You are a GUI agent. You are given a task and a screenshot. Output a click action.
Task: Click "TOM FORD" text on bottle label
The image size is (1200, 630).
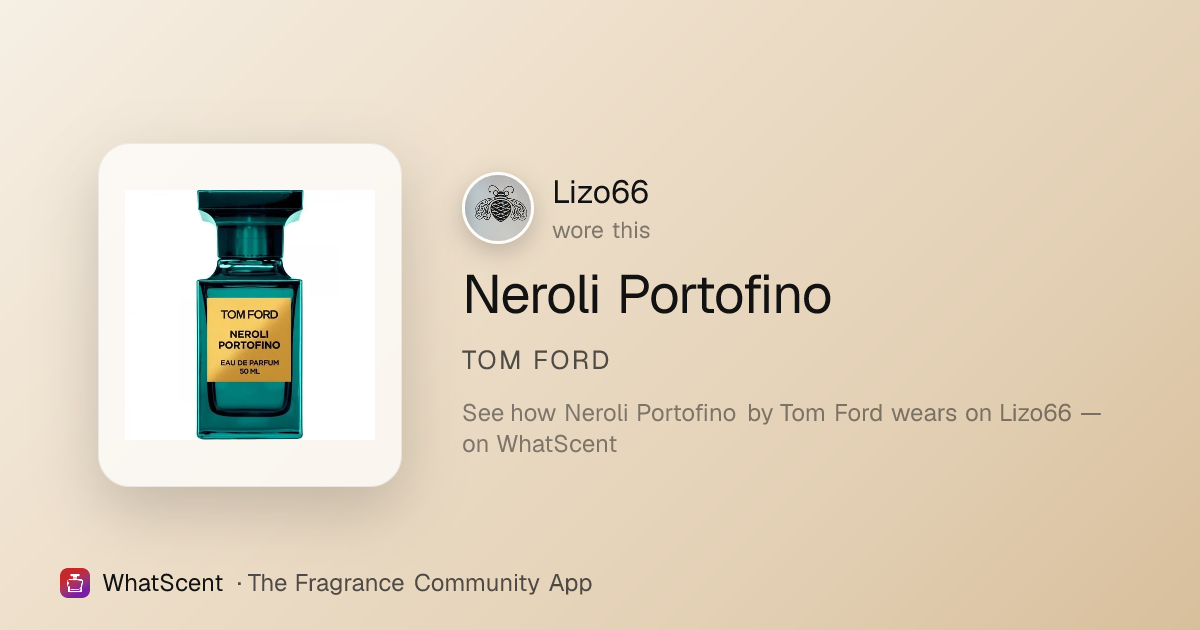(x=250, y=314)
